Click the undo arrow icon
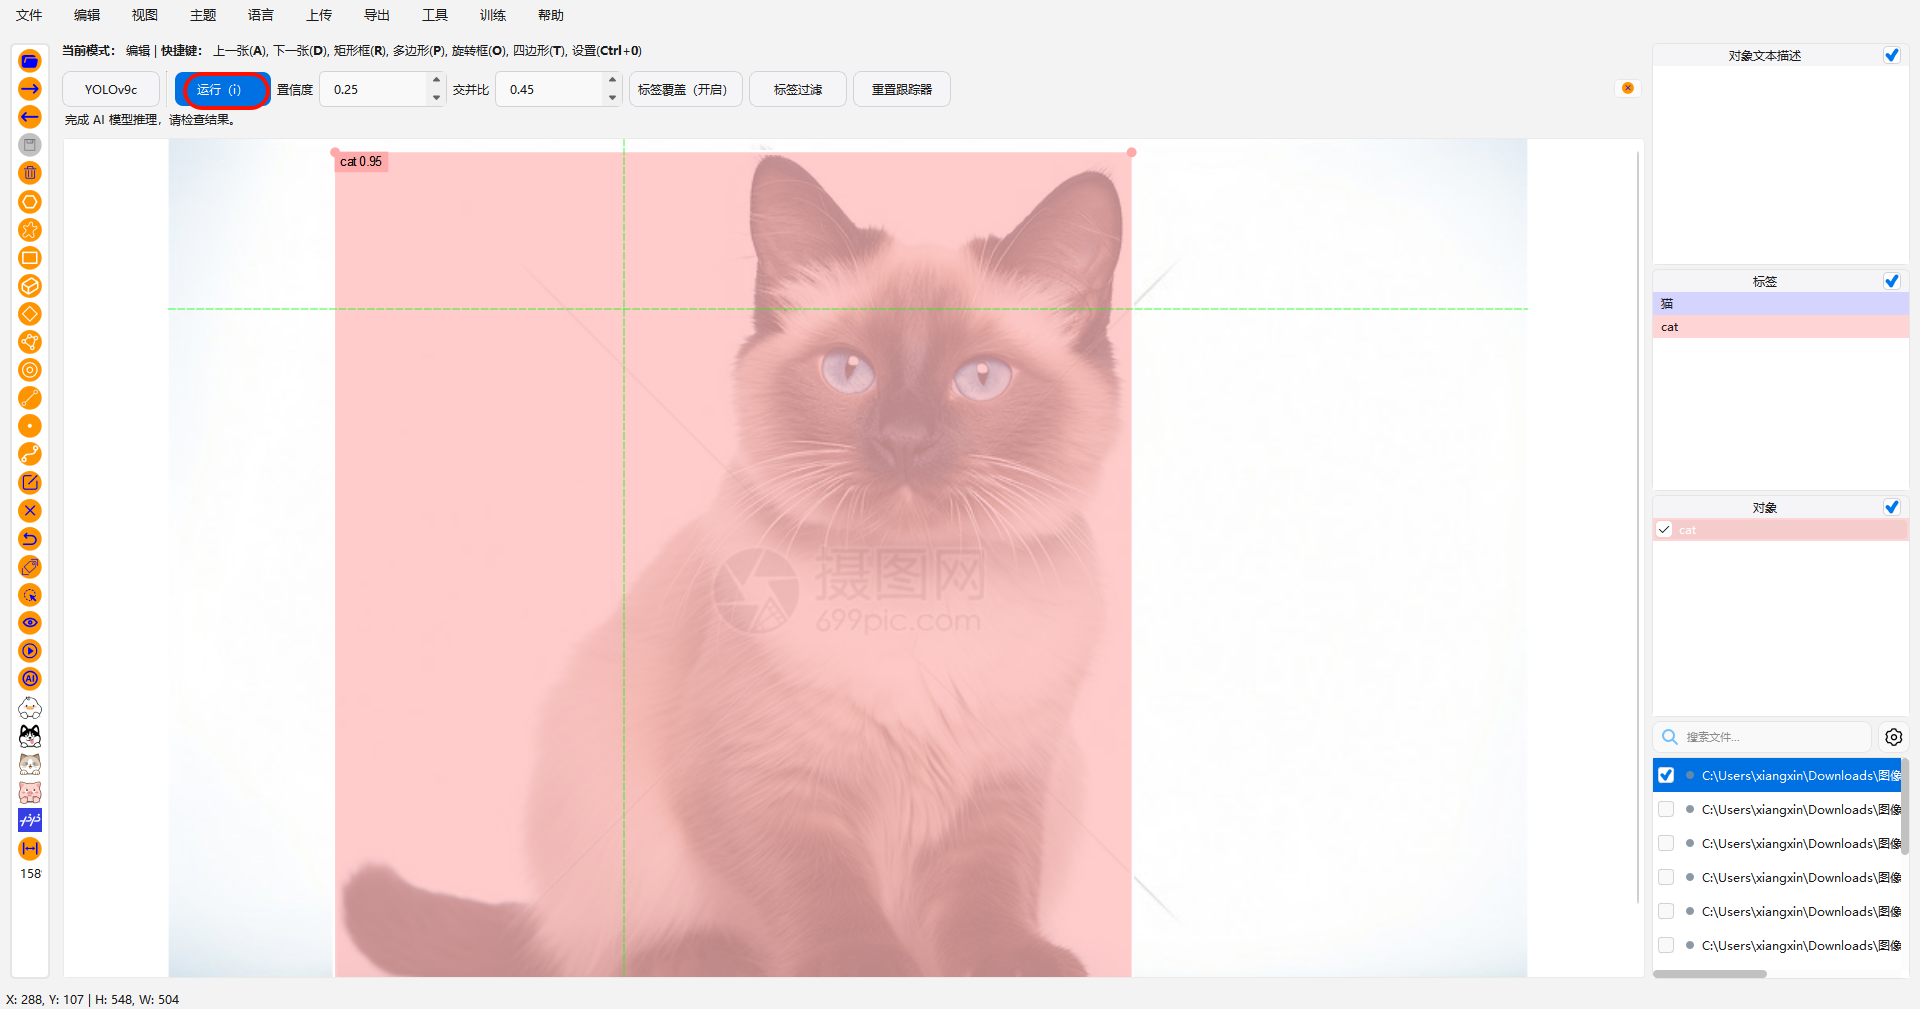 pos(30,539)
